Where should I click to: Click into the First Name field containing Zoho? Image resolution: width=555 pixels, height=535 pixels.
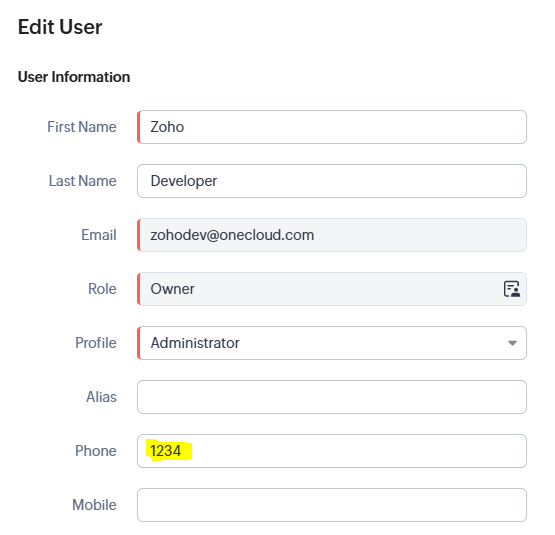point(332,127)
